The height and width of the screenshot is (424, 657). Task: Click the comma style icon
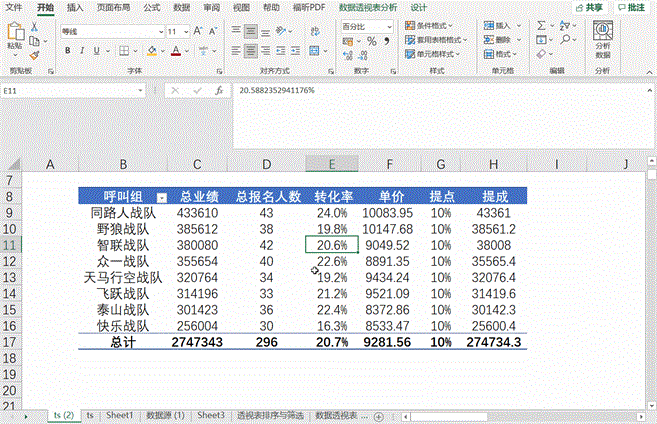pyautogui.click(x=385, y=42)
